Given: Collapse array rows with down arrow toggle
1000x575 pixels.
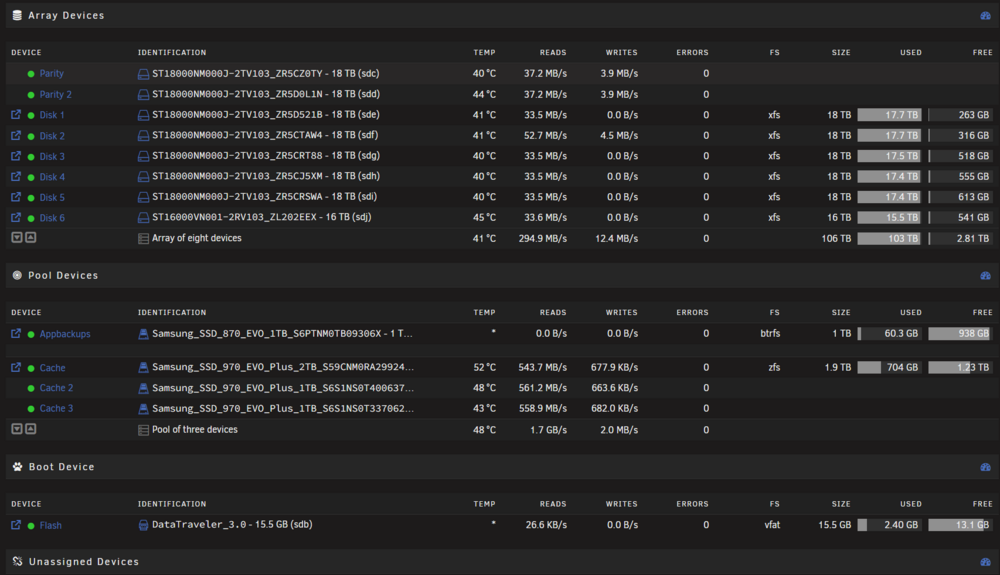Looking at the screenshot, I should 17,237.
